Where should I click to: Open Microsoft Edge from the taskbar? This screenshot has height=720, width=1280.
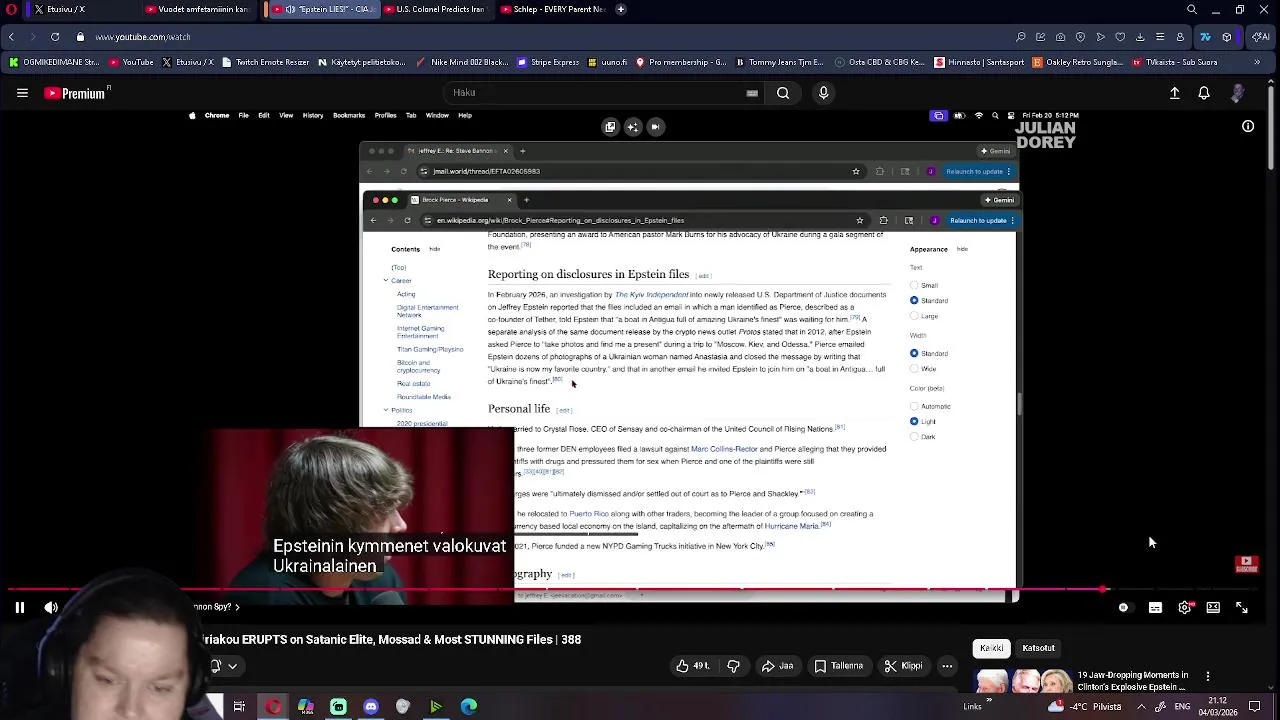click(x=469, y=707)
